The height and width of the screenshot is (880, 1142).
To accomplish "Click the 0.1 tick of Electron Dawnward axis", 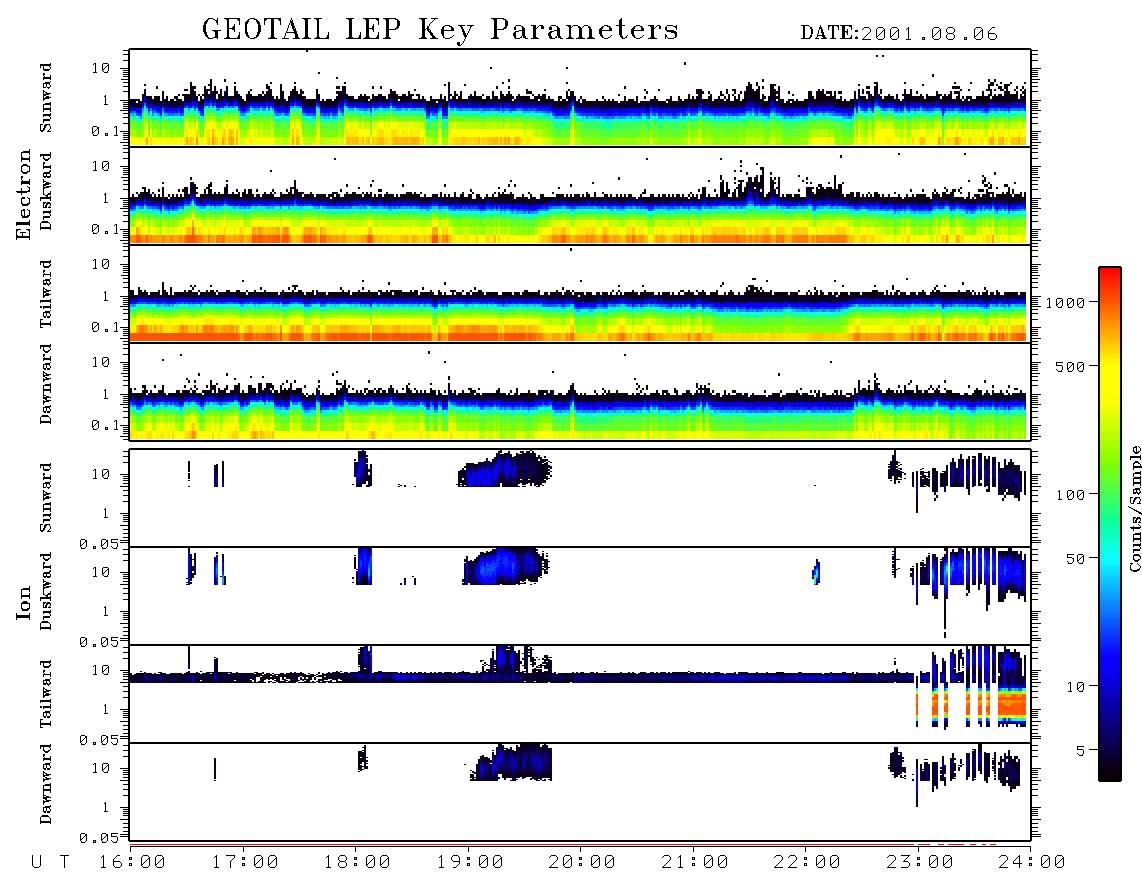I will click(105, 425).
